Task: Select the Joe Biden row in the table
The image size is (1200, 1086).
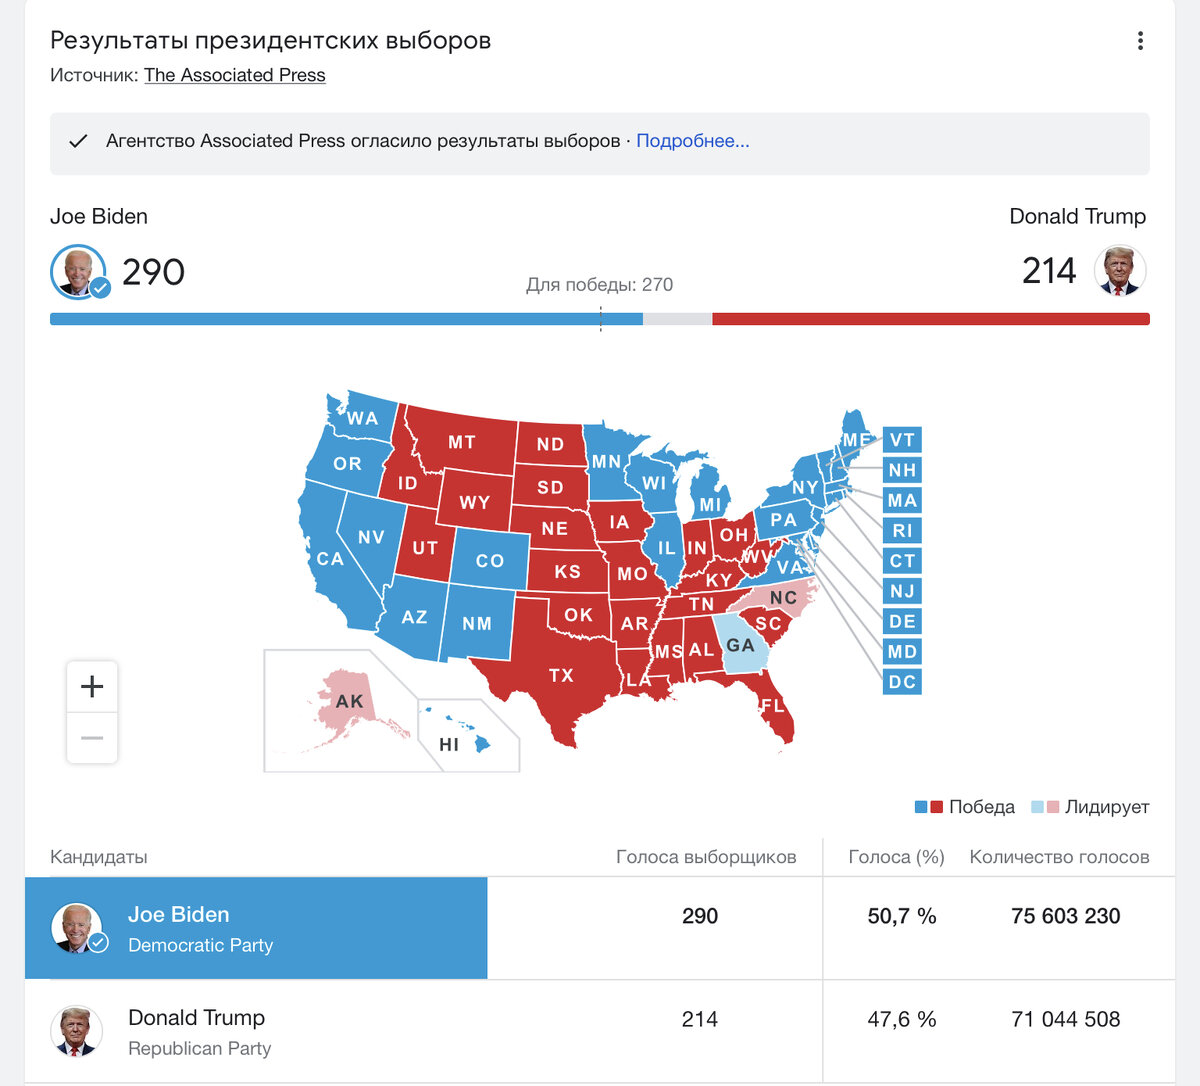Action: click(x=600, y=928)
